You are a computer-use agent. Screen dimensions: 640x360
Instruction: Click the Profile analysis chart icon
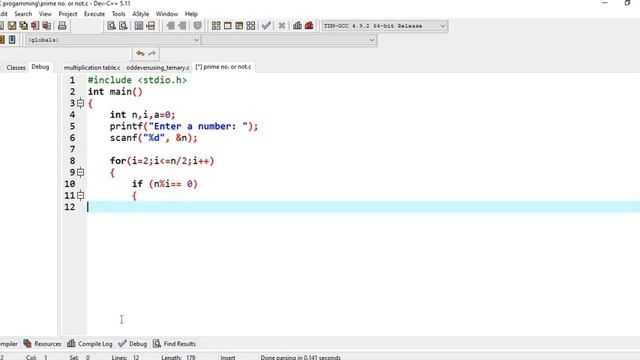pyautogui.click(x=298, y=26)
